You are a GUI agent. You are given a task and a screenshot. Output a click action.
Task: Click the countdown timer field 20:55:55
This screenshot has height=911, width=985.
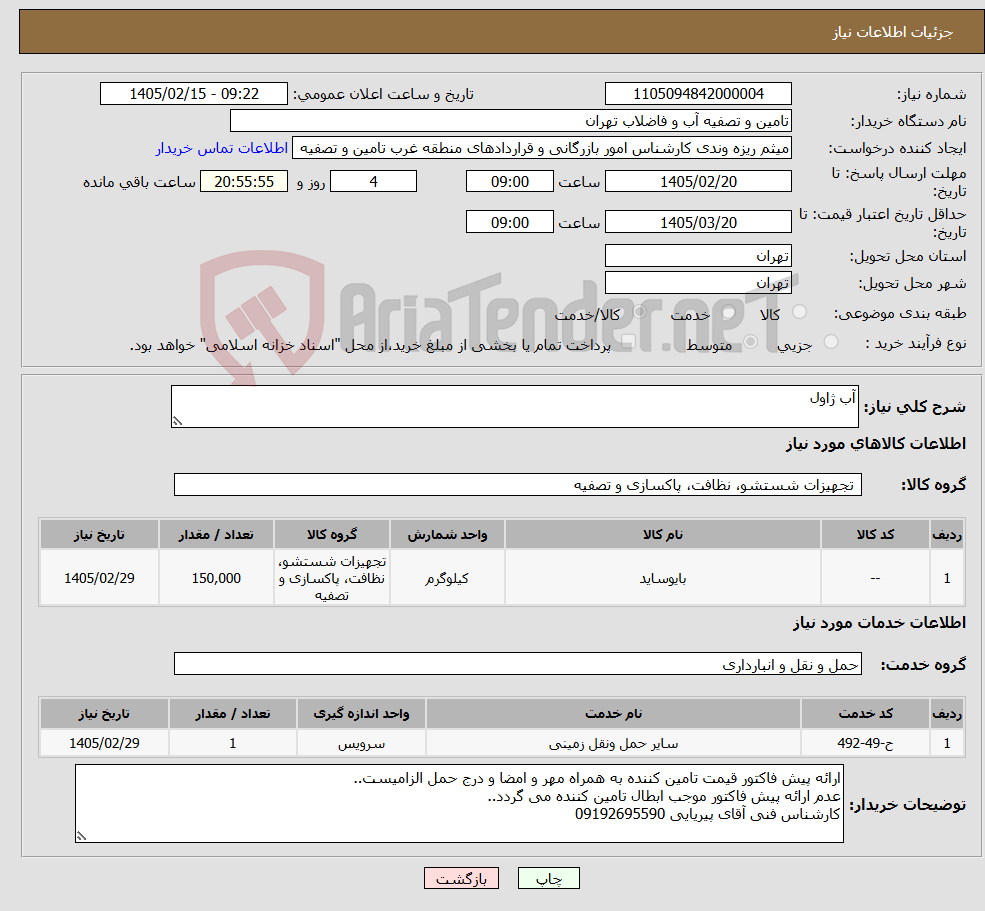244,182
